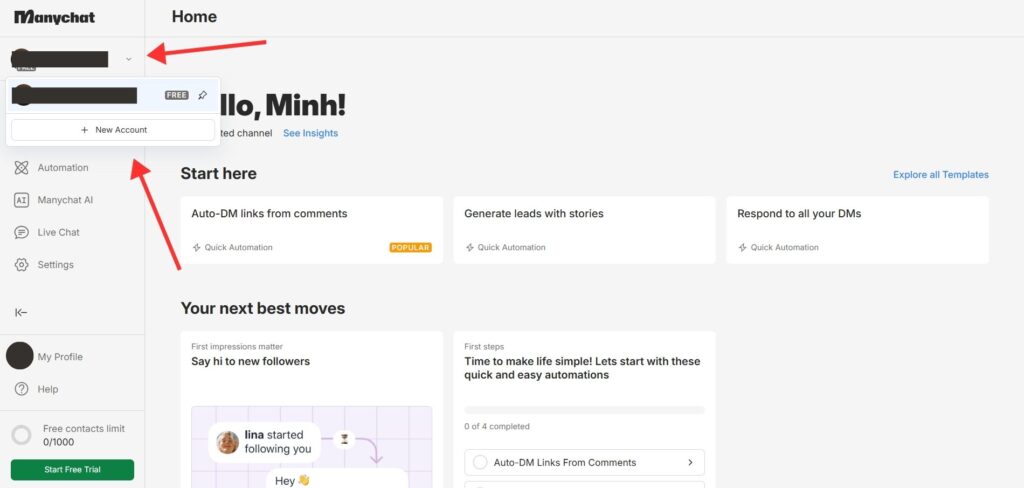This screenshot has height=488, width=1024.
Task: Expand the account switcher chevron
Action: [129, 59]
